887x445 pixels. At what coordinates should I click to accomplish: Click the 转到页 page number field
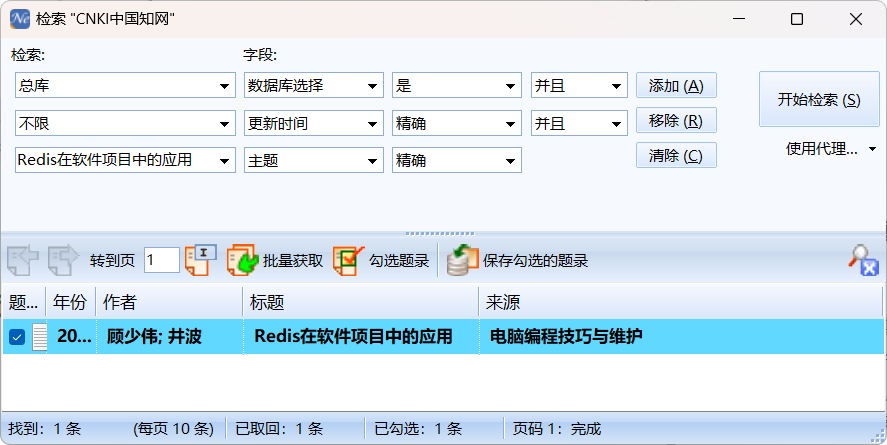click(x=162, y=260)
